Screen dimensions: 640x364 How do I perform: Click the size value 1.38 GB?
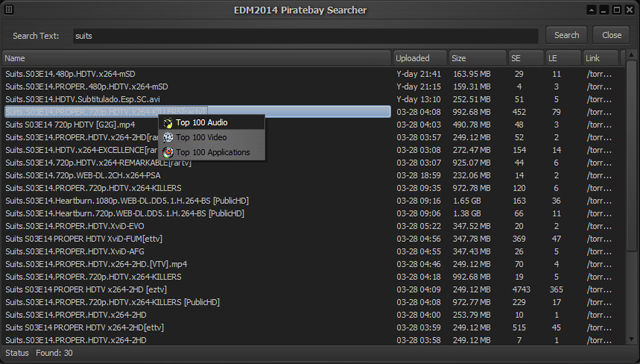point(467,213)
